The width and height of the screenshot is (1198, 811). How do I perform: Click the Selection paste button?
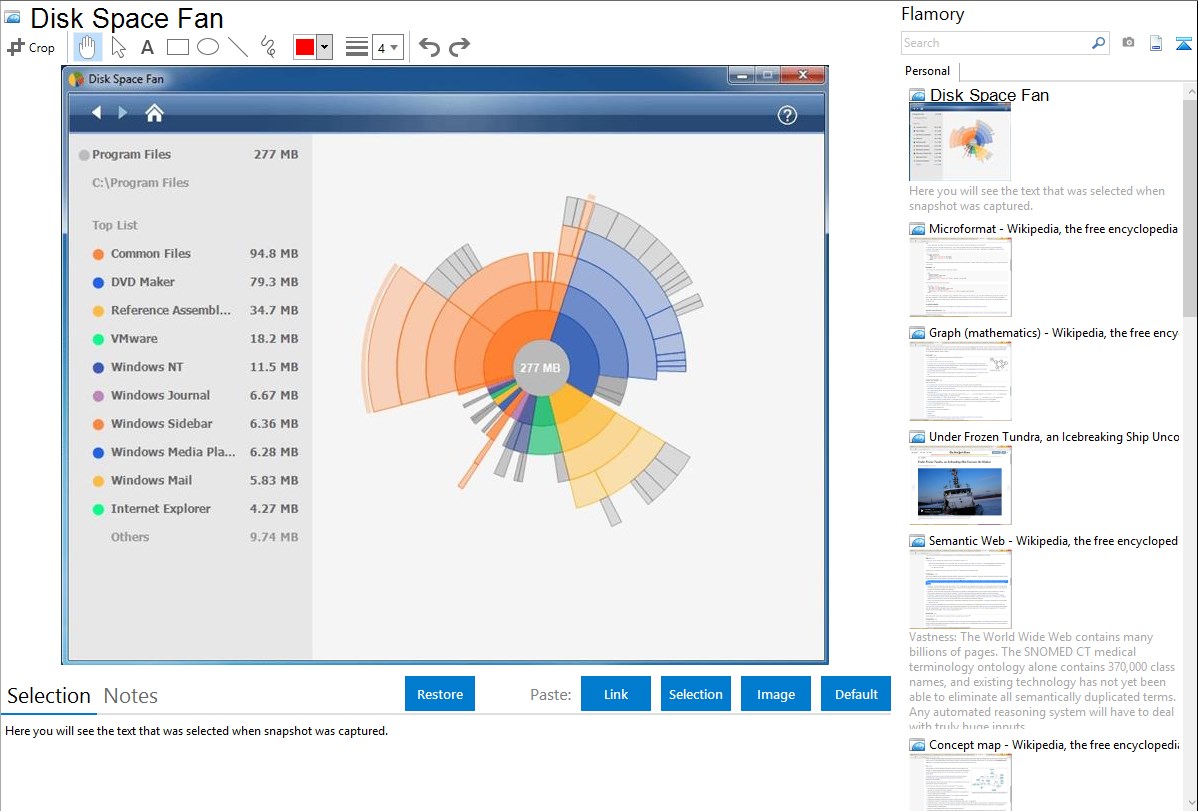[x=695, y=694]
